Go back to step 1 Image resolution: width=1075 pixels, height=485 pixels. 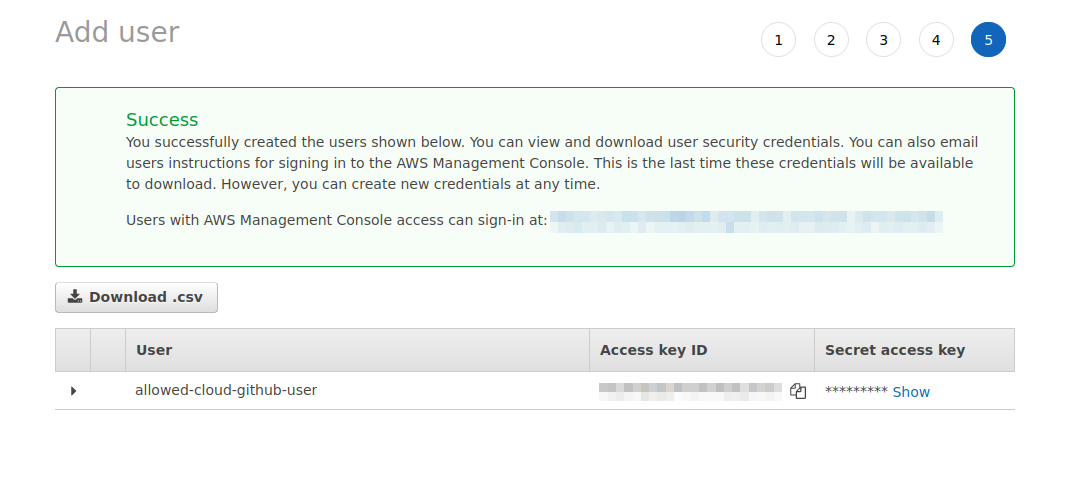point(778,40)
